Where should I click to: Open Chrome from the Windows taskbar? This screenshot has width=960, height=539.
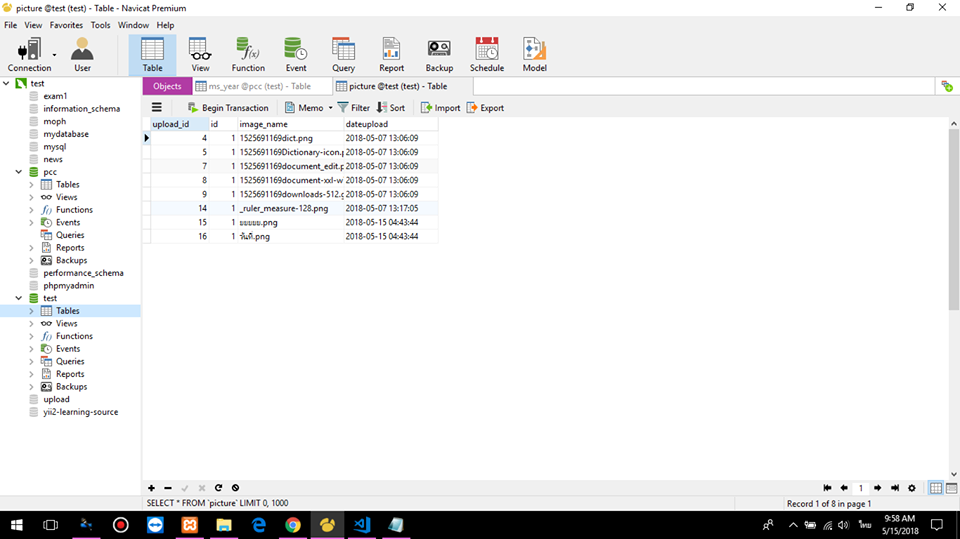coord(292,524)
